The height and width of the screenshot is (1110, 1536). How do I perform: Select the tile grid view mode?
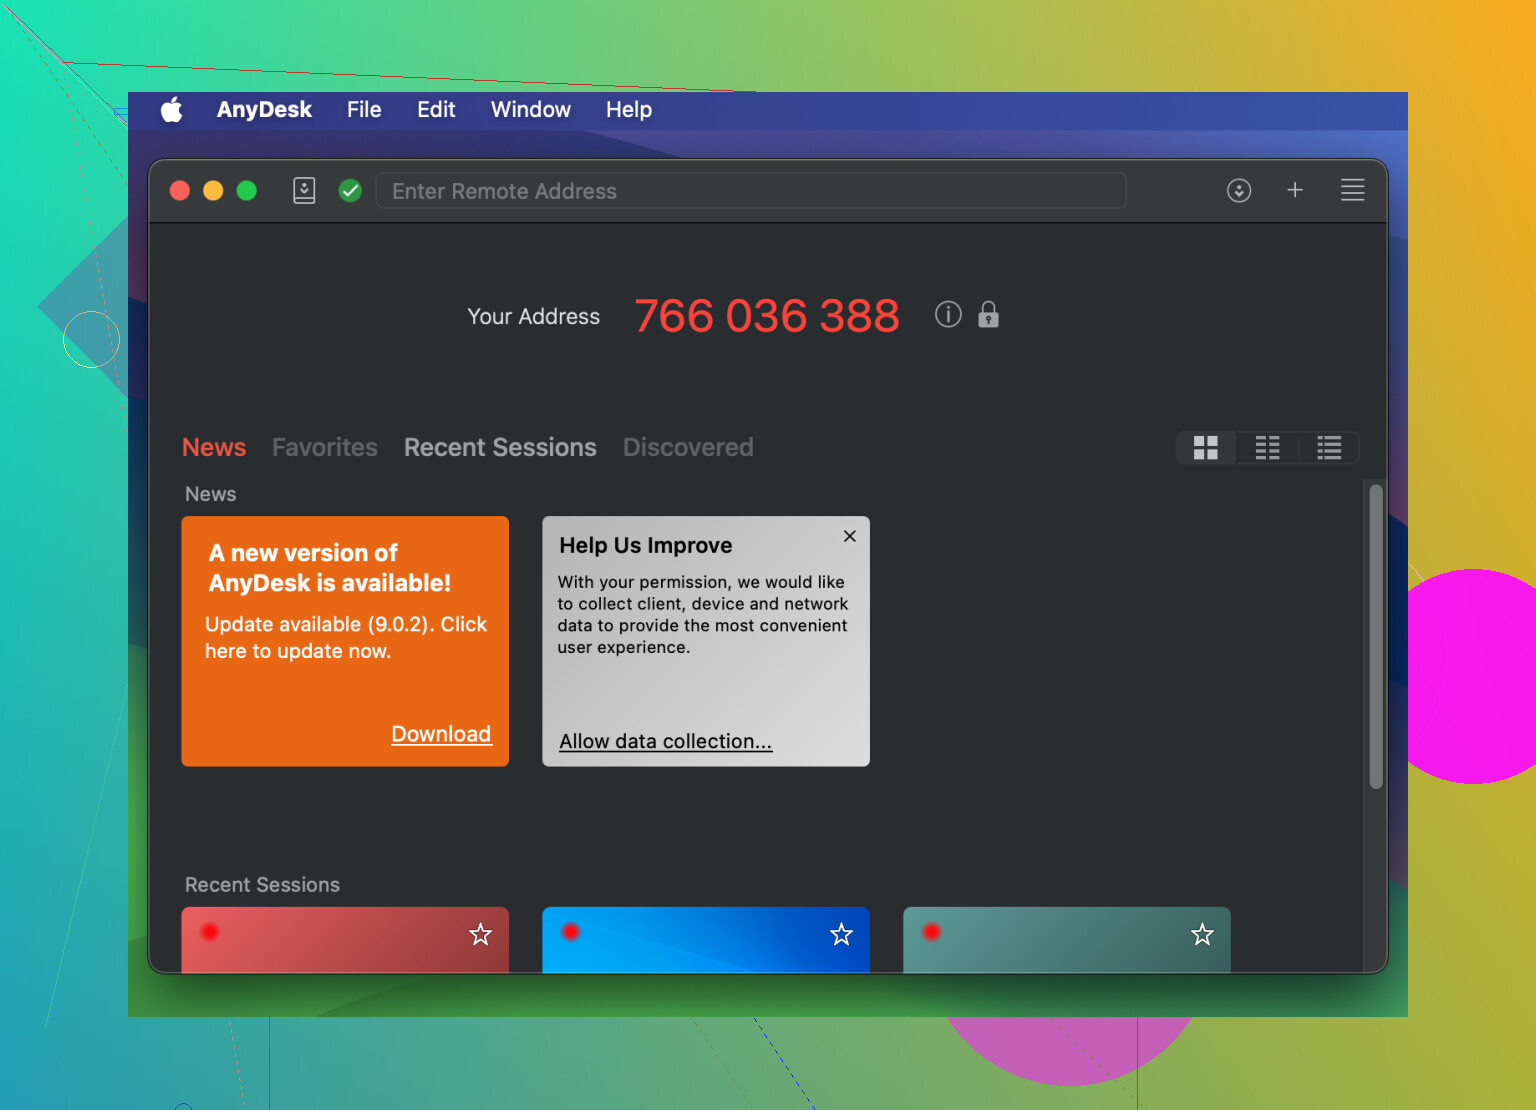(1206, 448)
